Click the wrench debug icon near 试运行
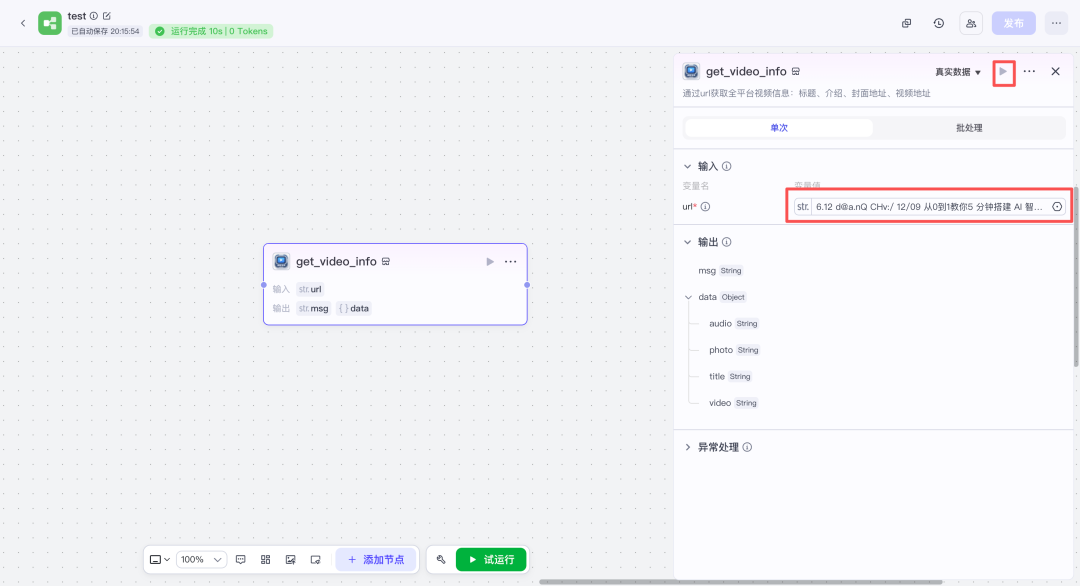Image resolution: width=1080 pixels, height=586 pixels. pos(441,560)
